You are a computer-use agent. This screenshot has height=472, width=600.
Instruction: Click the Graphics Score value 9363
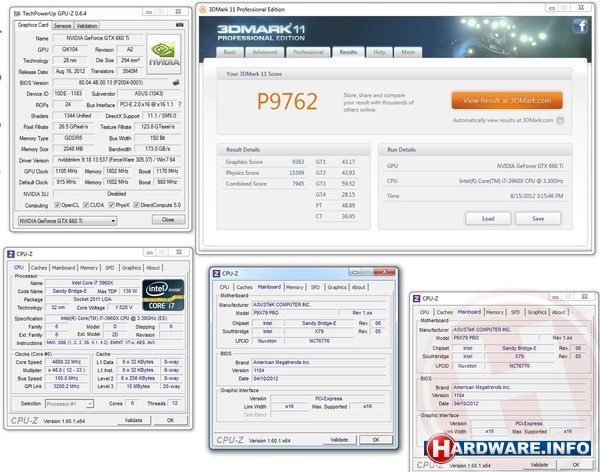pyautogui.click(x=298, y=162)
